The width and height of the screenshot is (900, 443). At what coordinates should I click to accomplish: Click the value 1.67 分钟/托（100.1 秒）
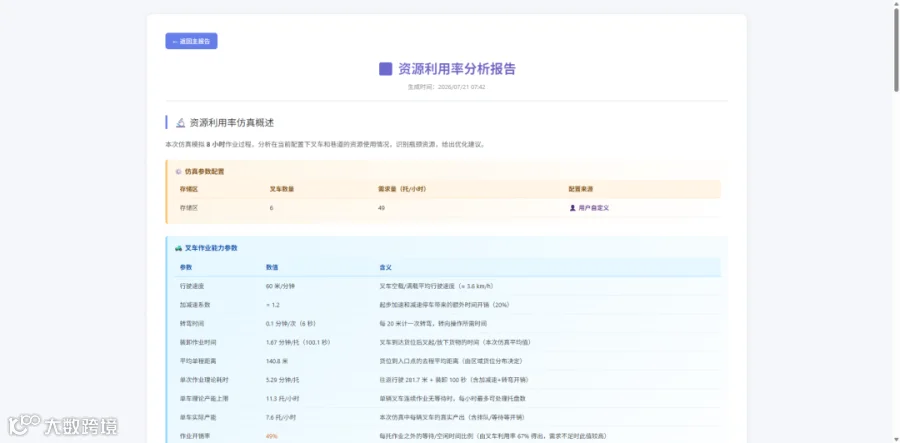298,343
